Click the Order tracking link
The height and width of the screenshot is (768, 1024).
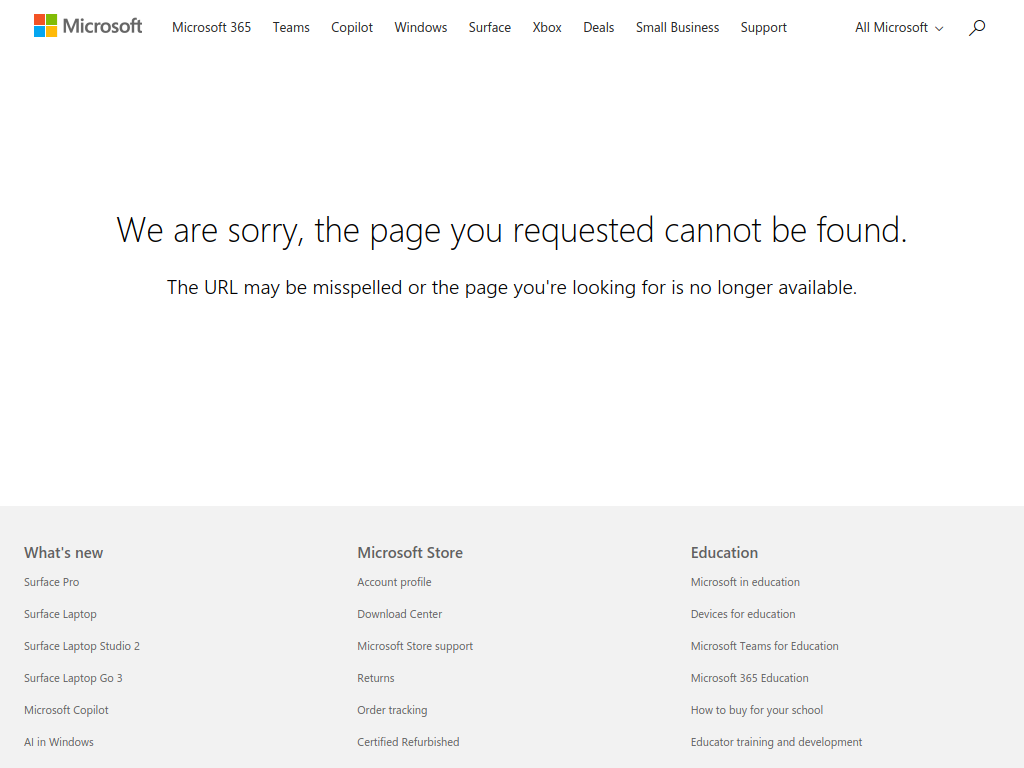click(x=392, y=710)
